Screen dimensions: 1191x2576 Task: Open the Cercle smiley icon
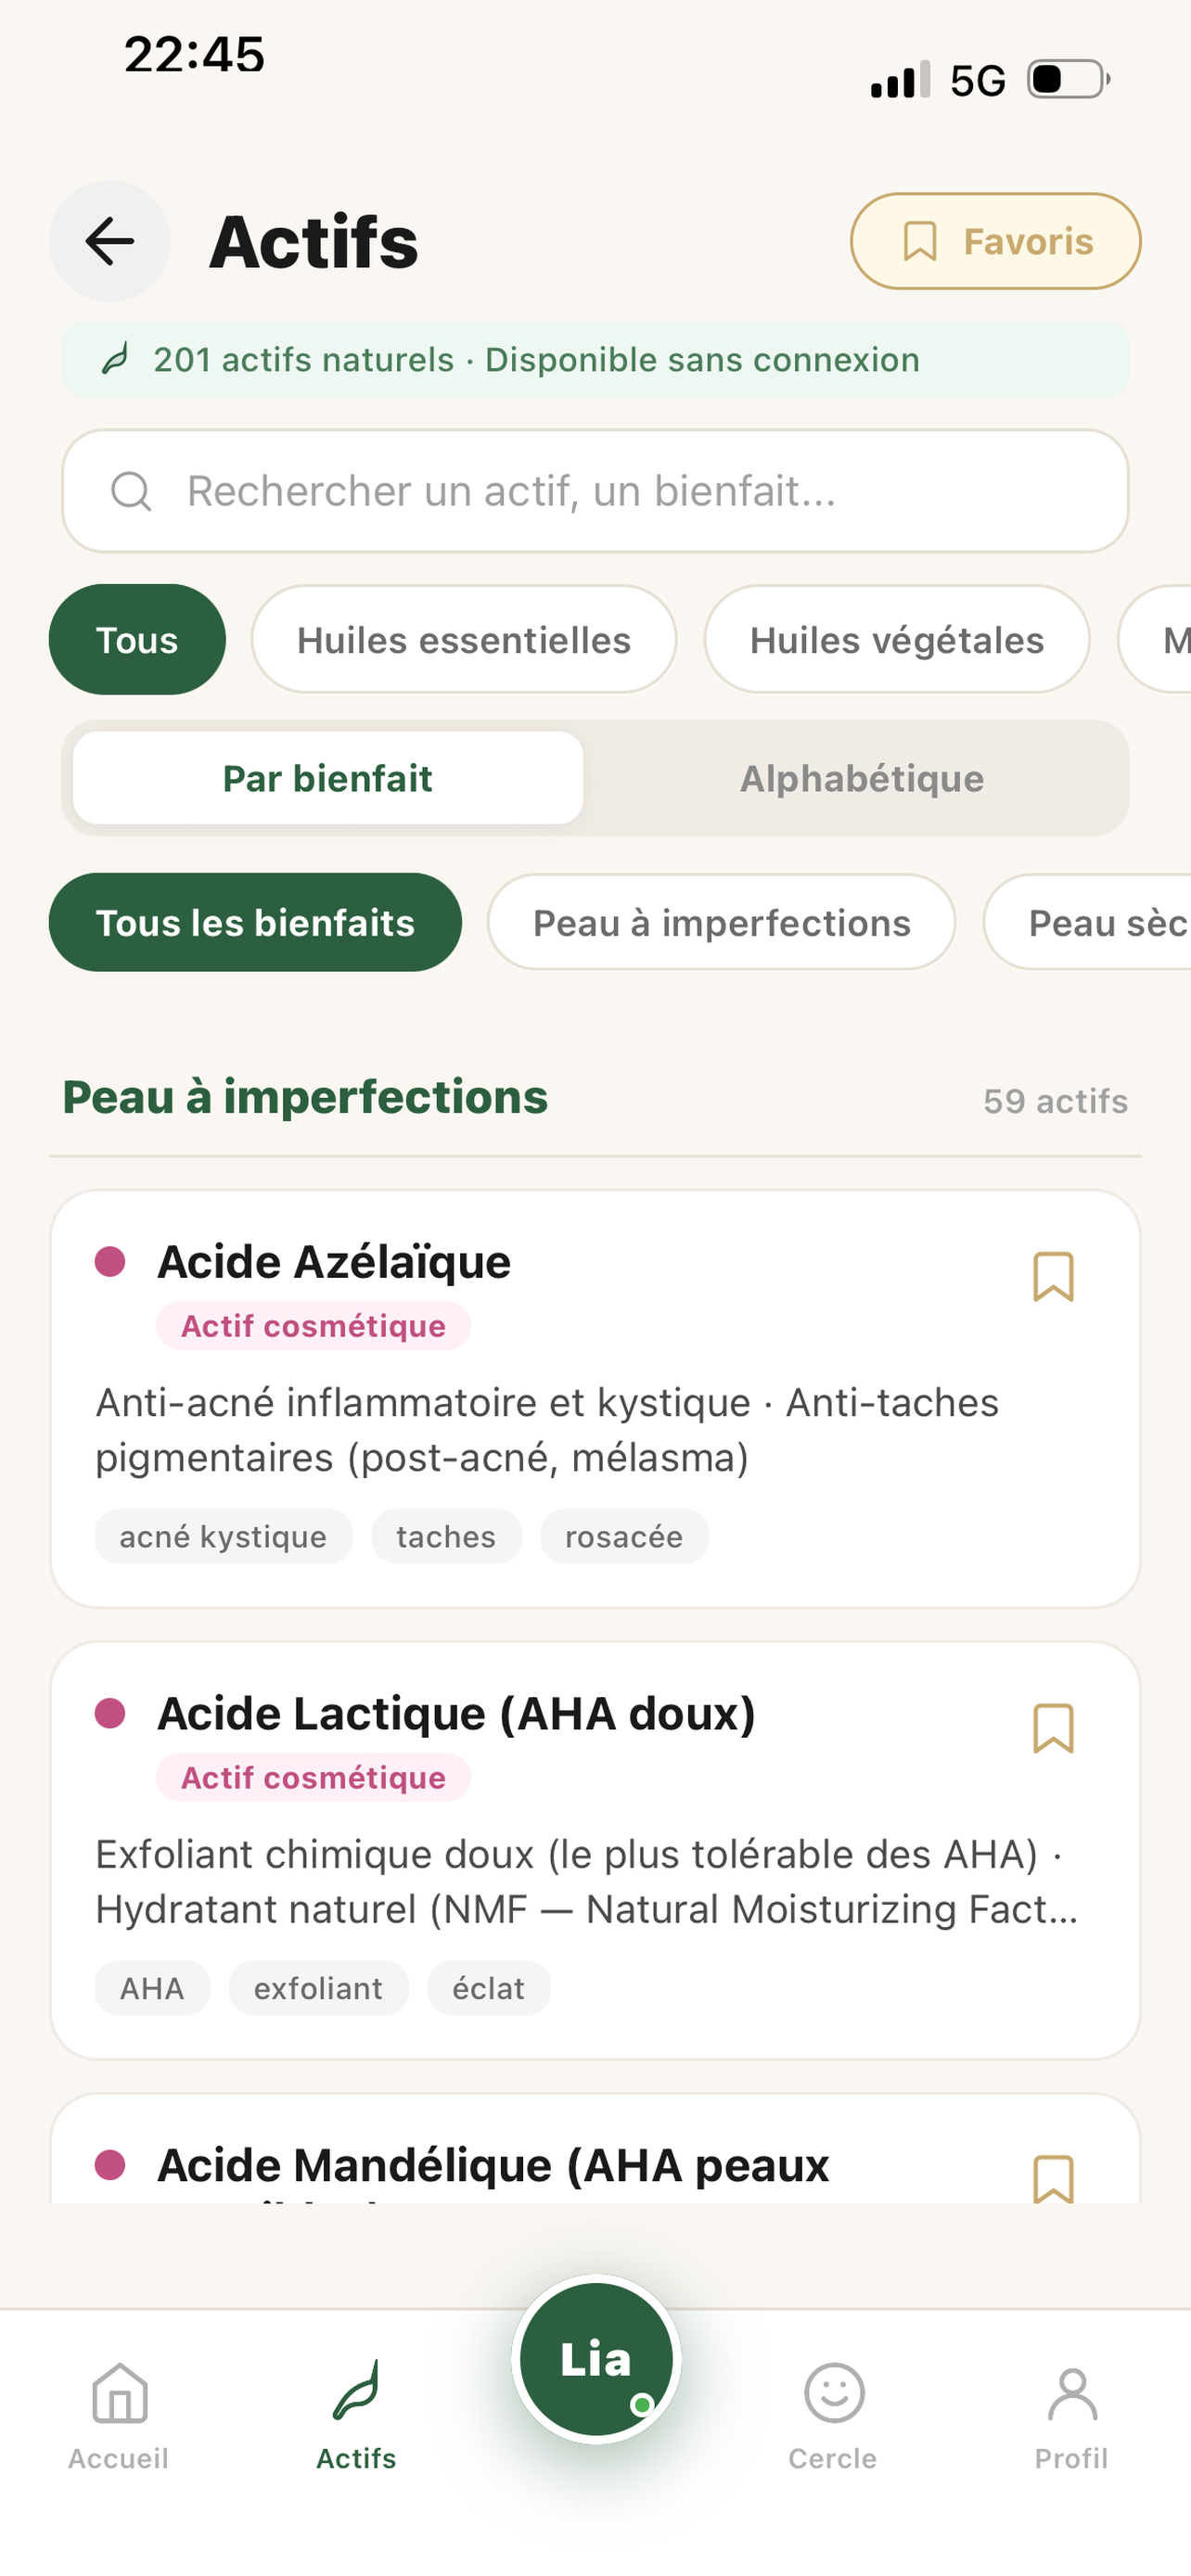coord(833,2394)
